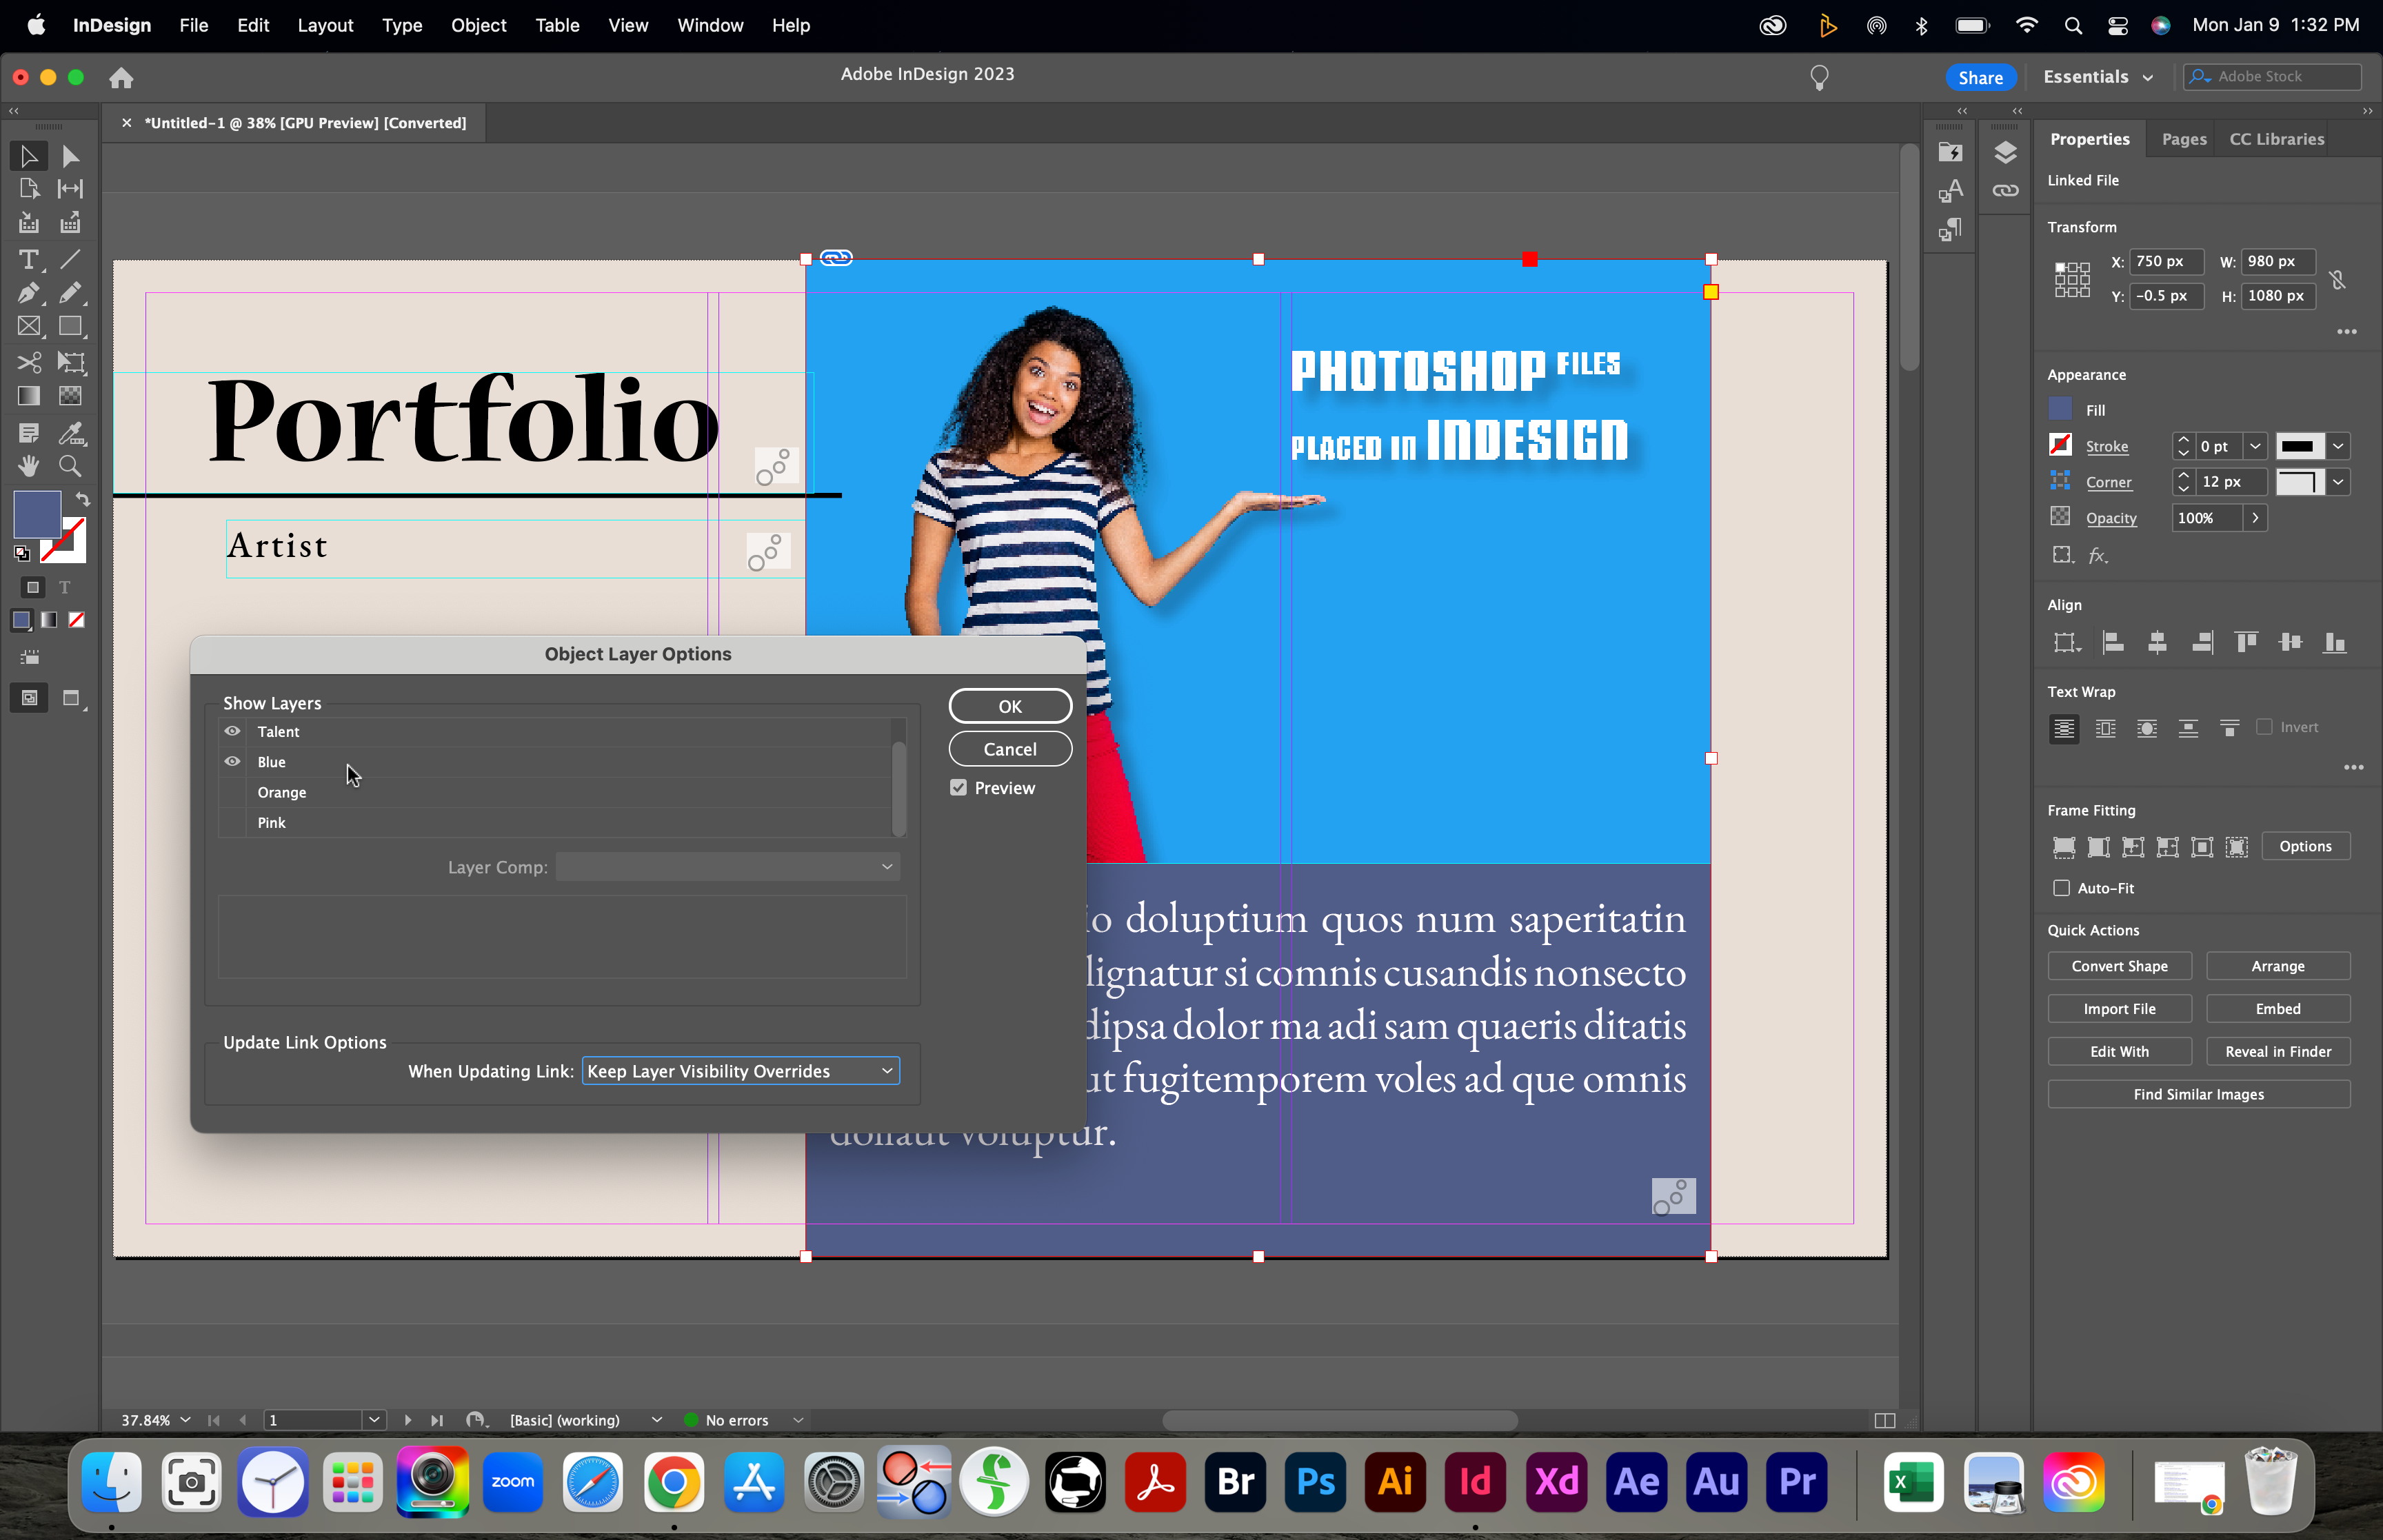Switch to Pages tab
Image resolution: width=2383 pixels, height=1540 pixels.
point(2183,139)
